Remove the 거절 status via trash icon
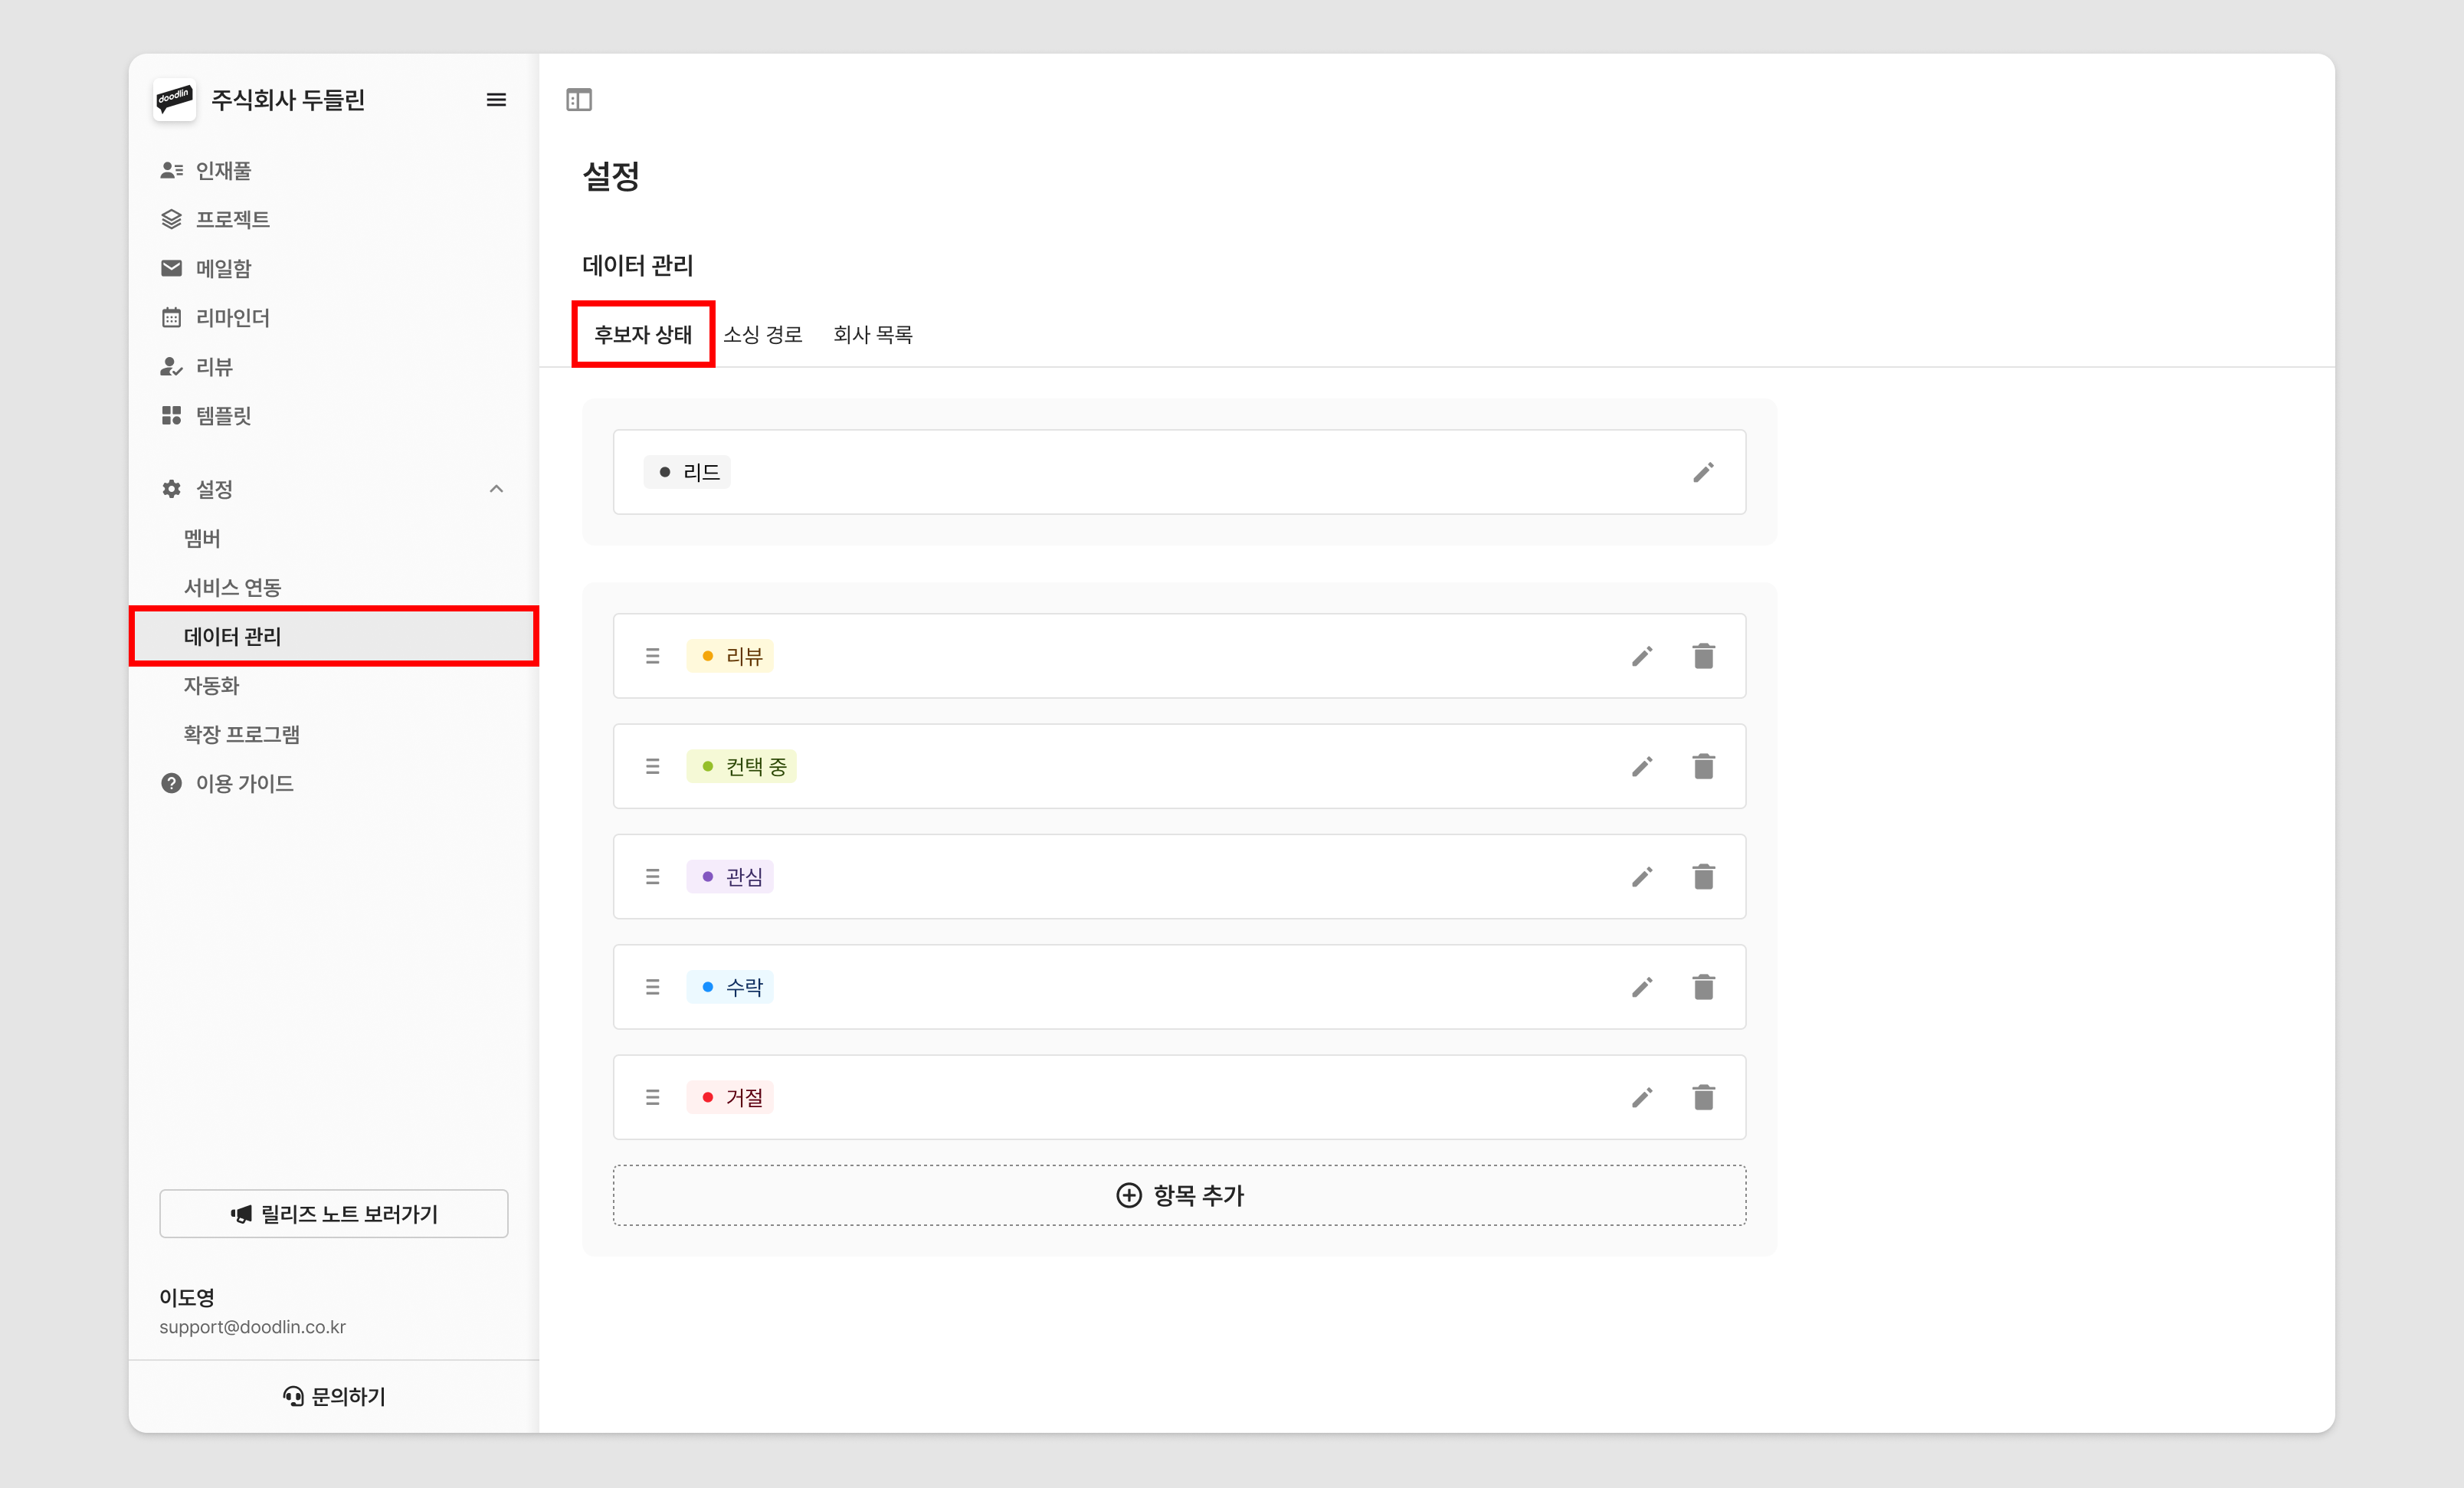 [x=1703, y=1097]
